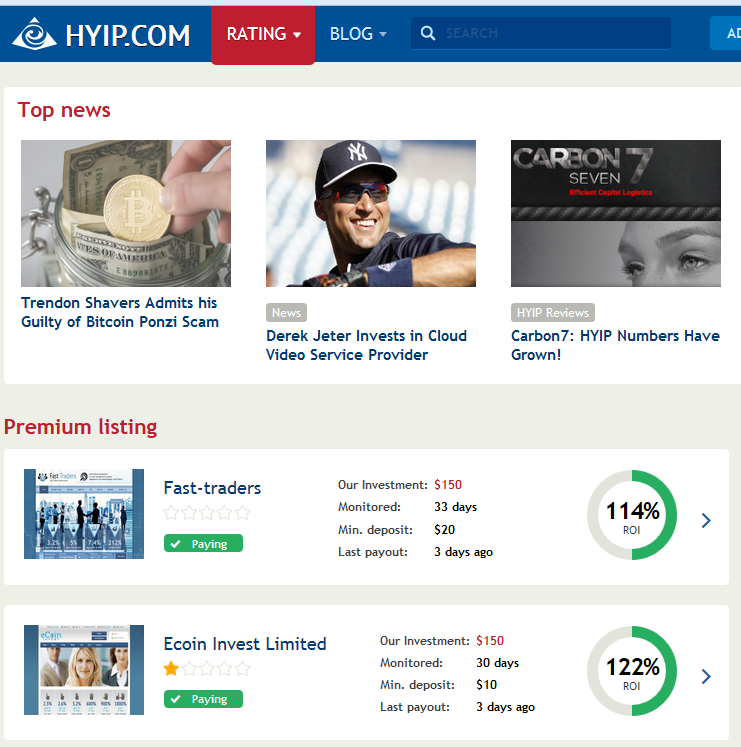Rate Fast-traders with second star
Screen dimensions: 741x747
tap(189, 513)
